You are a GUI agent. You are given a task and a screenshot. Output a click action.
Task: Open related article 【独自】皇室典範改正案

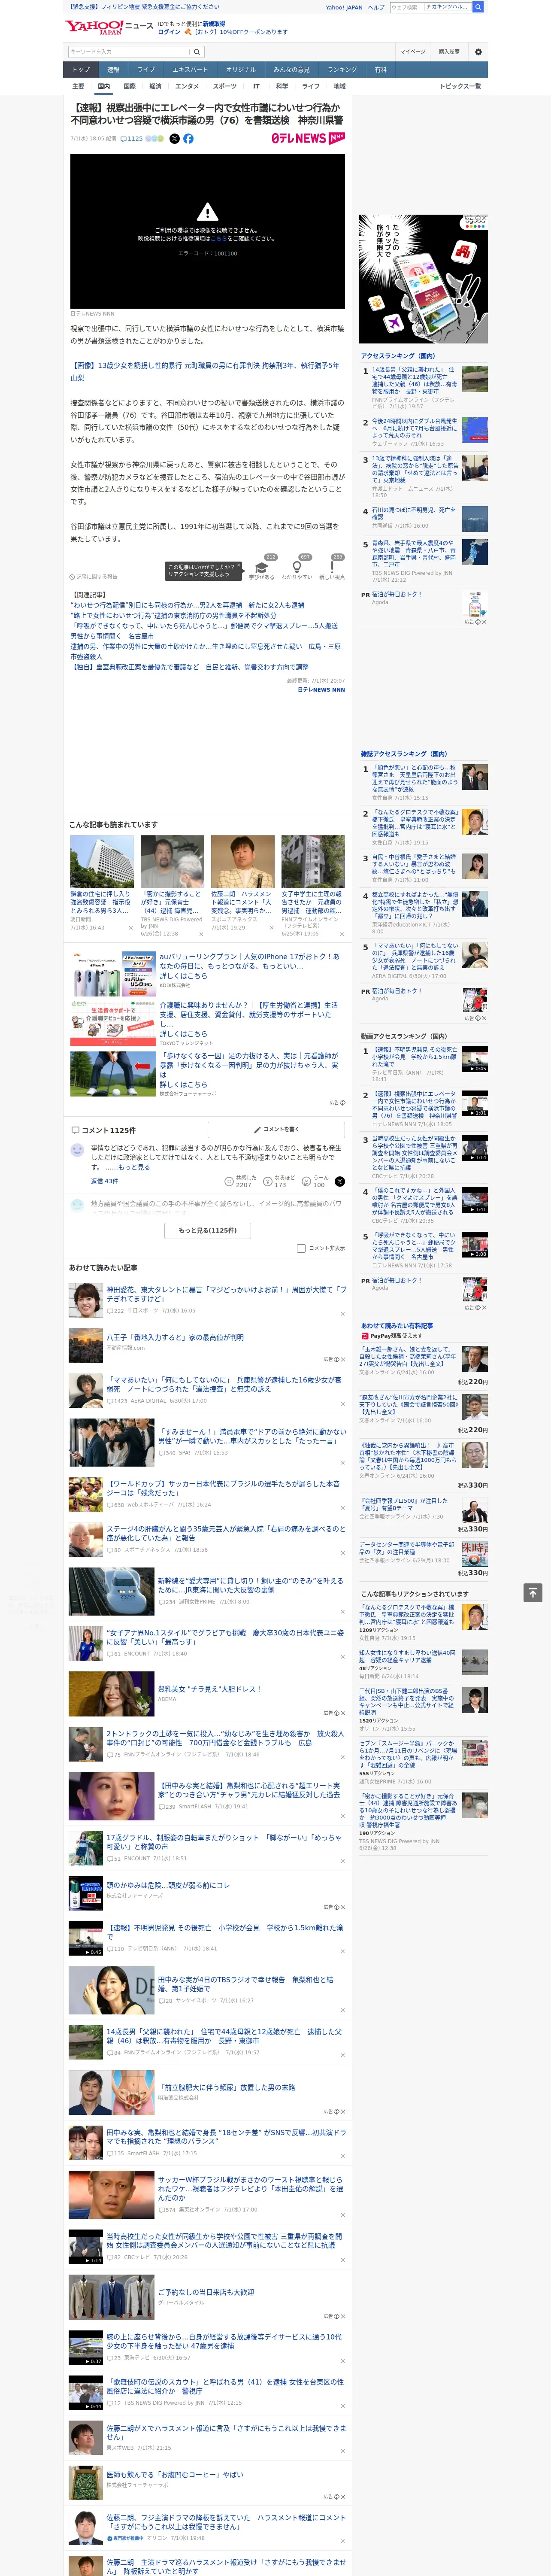(189, 667)
